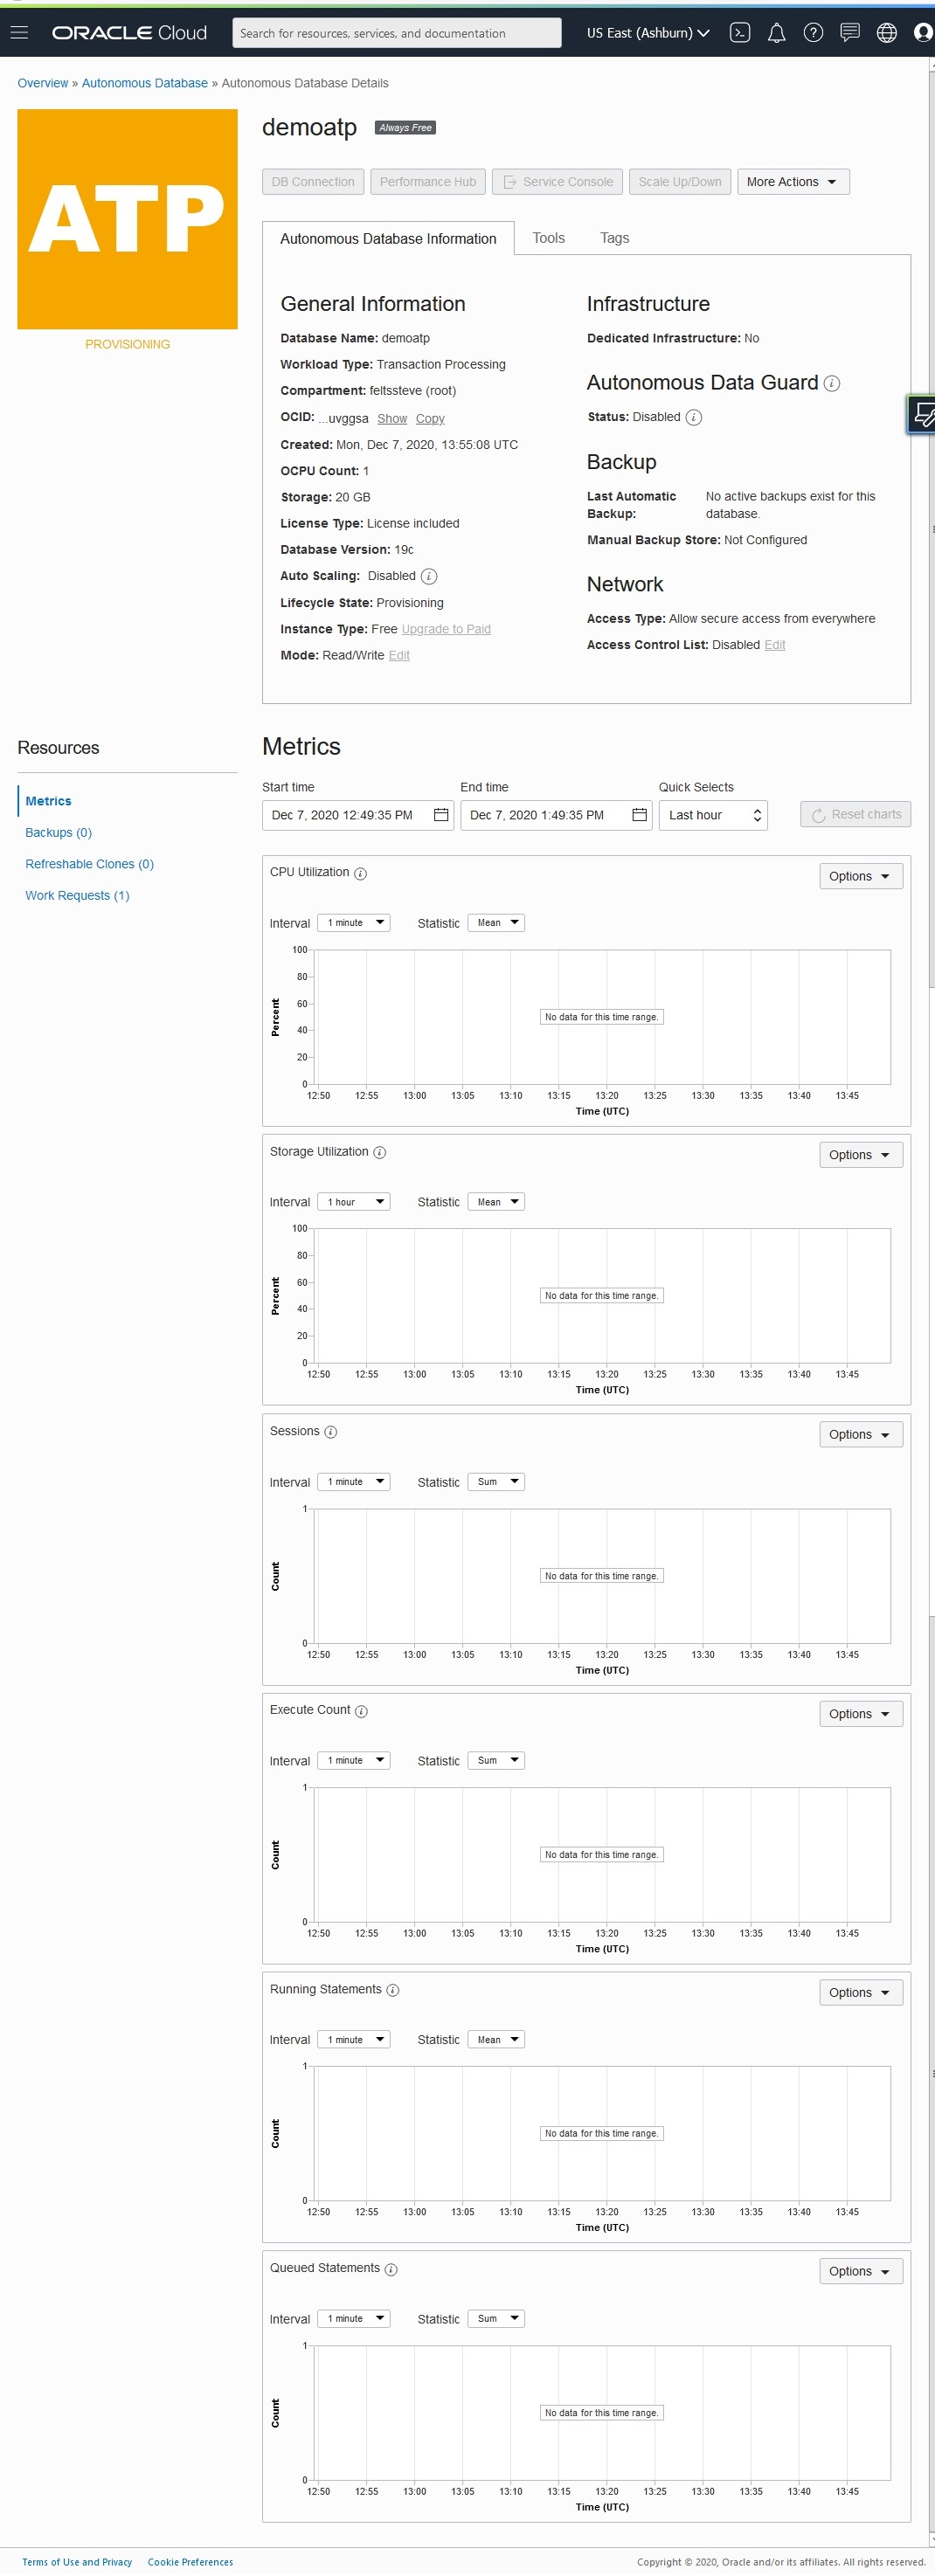Expand the More Actions dropdown

[x=793, y=182]
